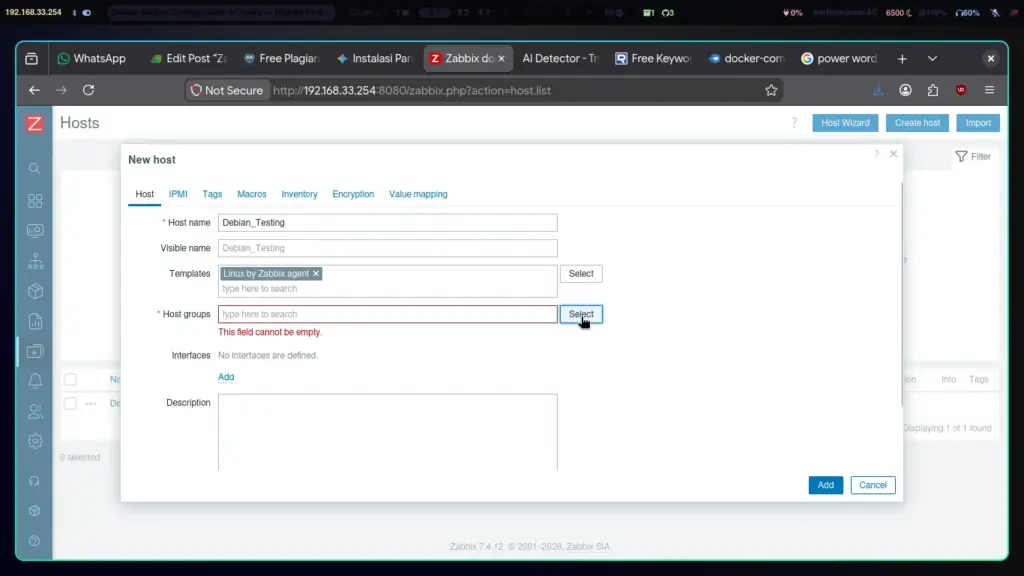The image size is (1024, 576).
Task: Open uBlock extension icon
Action: (961, 90)
